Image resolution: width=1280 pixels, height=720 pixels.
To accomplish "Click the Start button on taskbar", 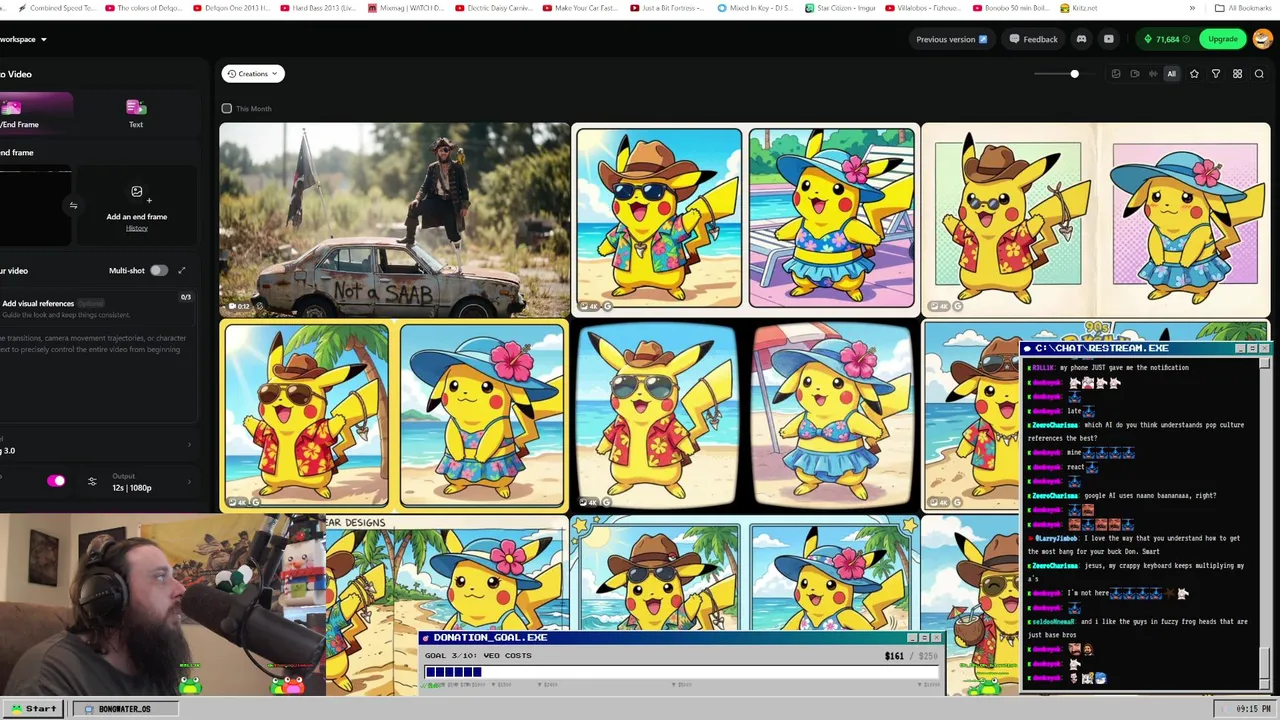I will [x=34, y=708].
